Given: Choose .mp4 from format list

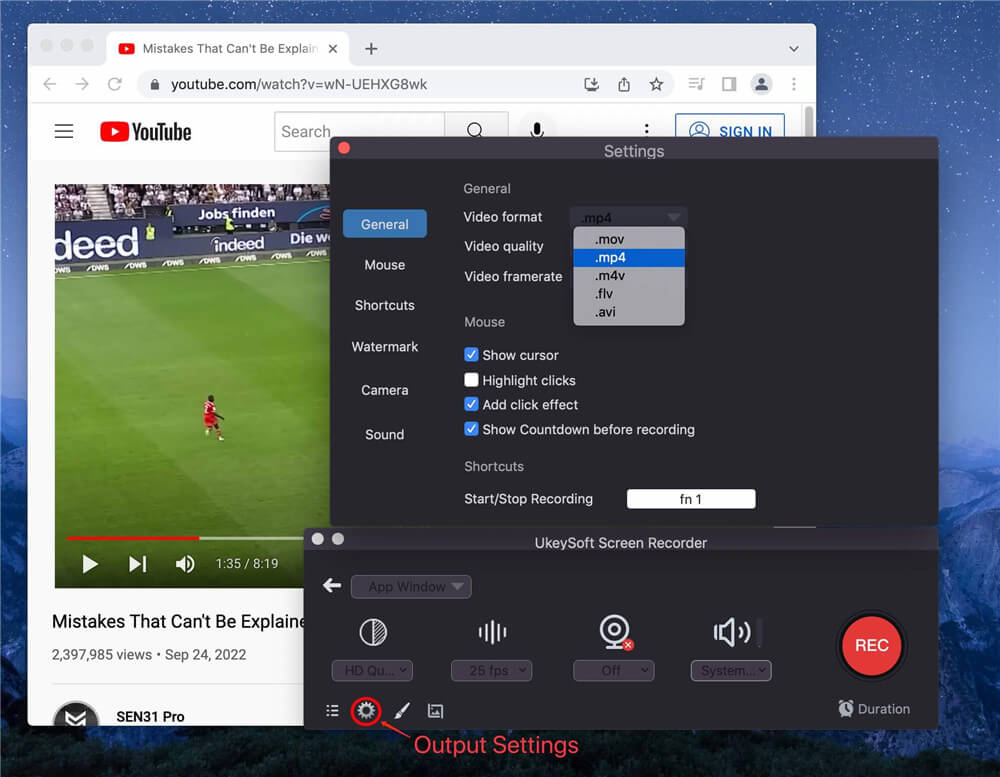Looking at the screenshot, I should [x=629, y=257].
